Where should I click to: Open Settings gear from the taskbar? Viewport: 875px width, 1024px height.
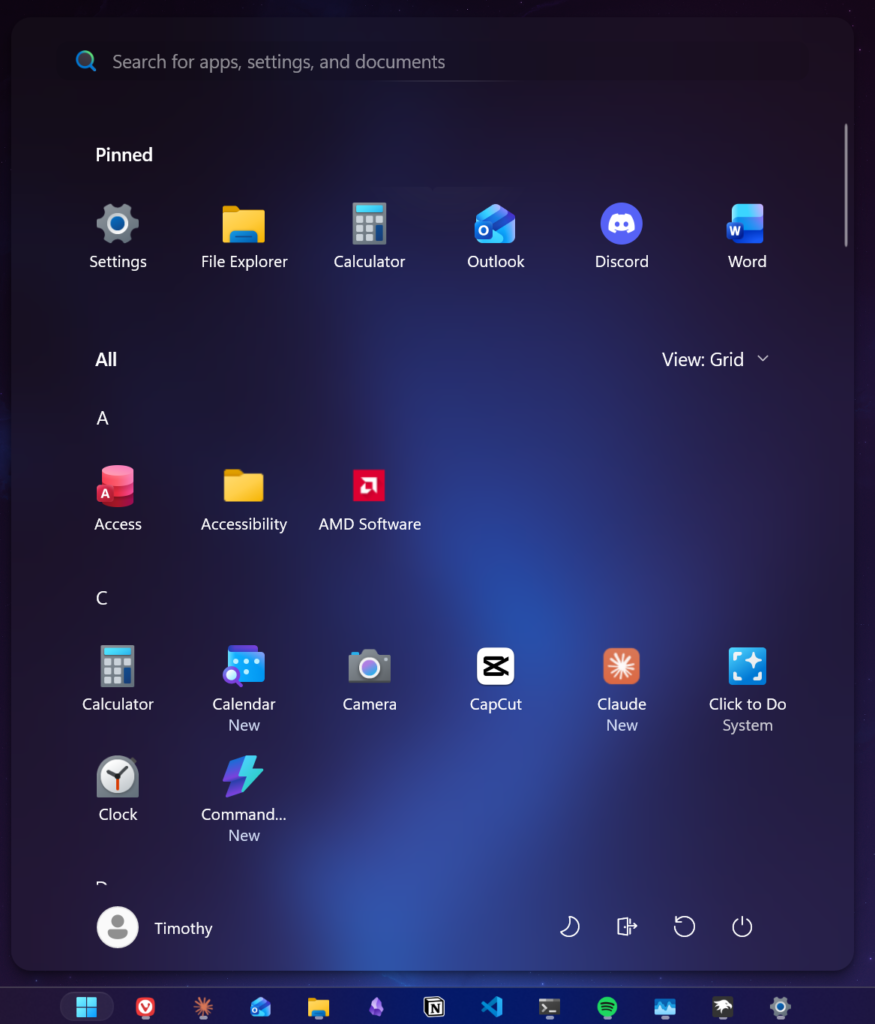(780, 1007)
